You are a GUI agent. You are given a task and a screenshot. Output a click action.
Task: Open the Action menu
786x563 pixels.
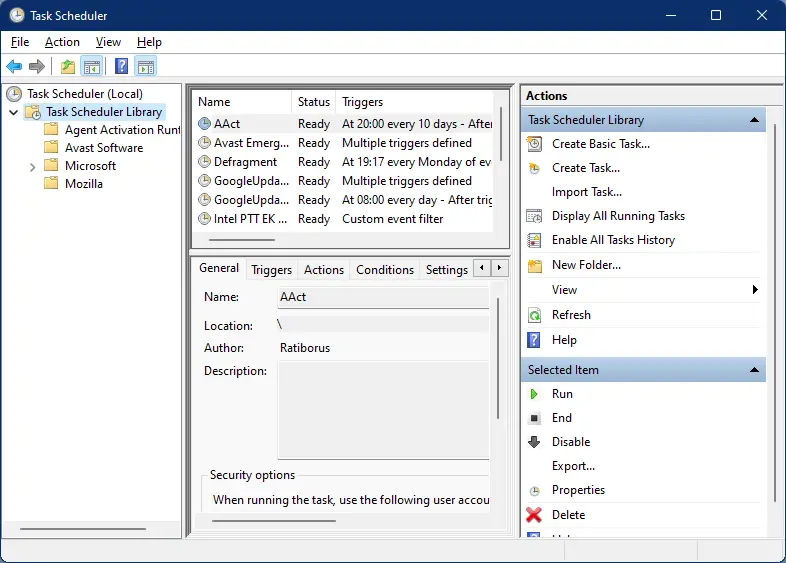click(x=62, y=42)
